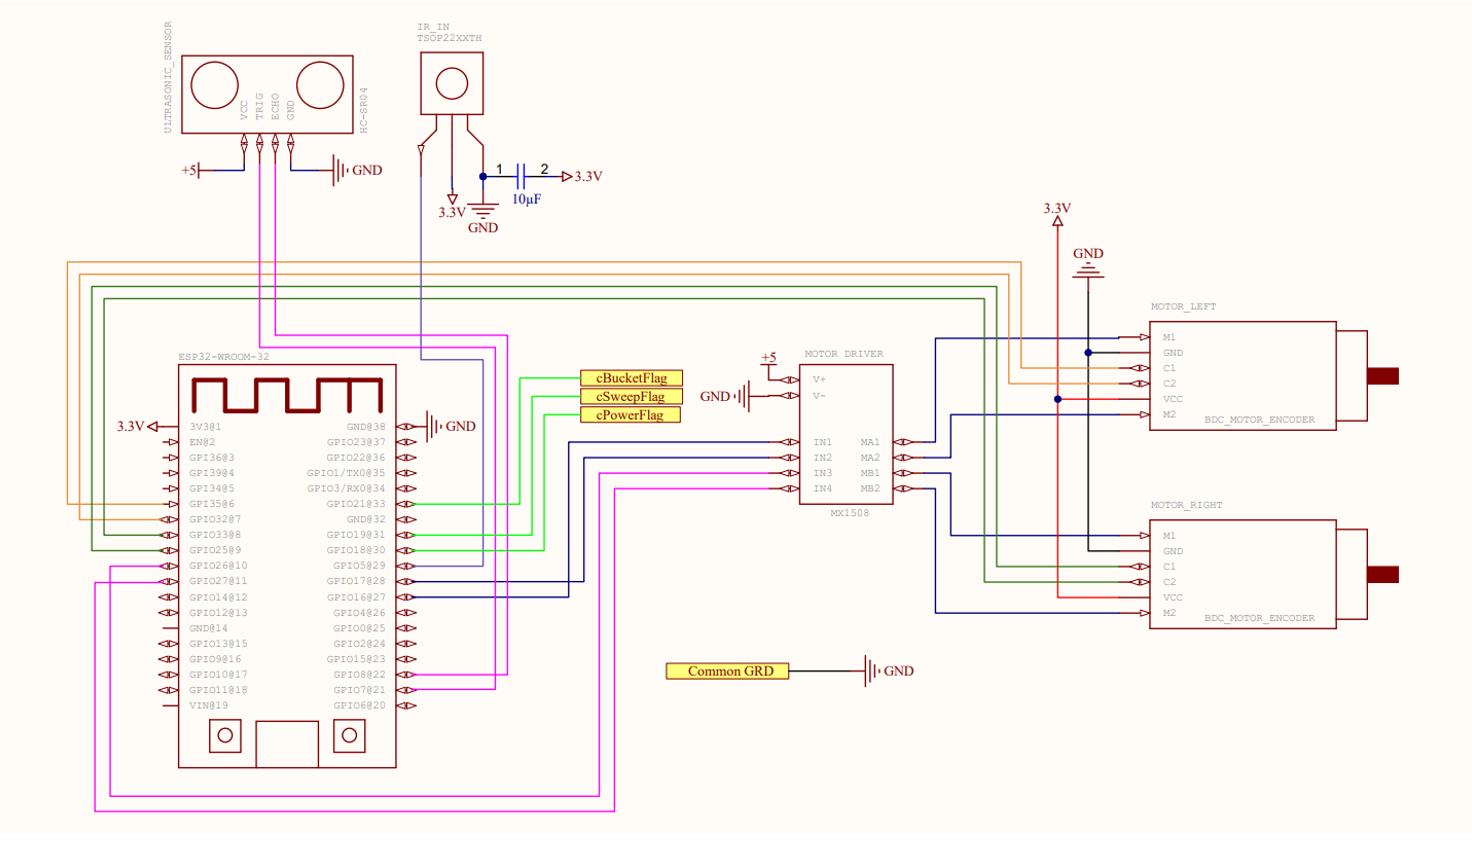Select the GPIO7@21 pin label

359,690
